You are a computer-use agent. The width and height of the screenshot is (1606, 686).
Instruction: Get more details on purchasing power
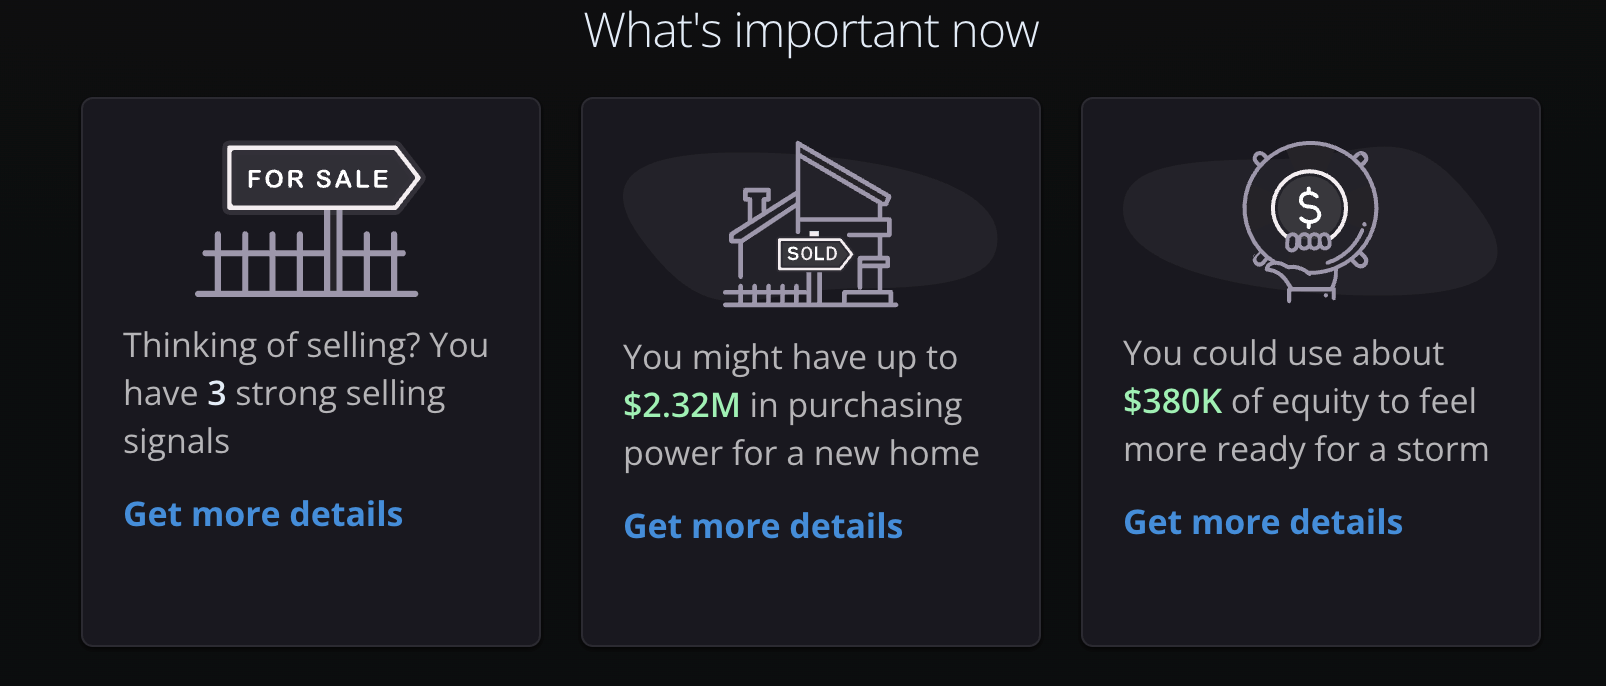click(763, 526)
